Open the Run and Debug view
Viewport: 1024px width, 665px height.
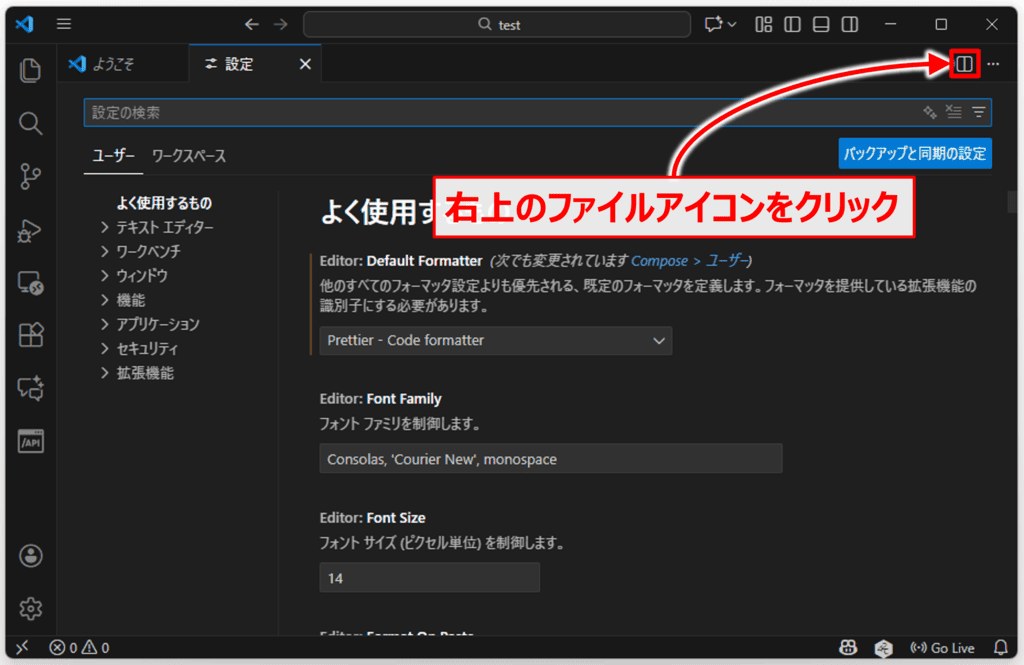(30, 231)
